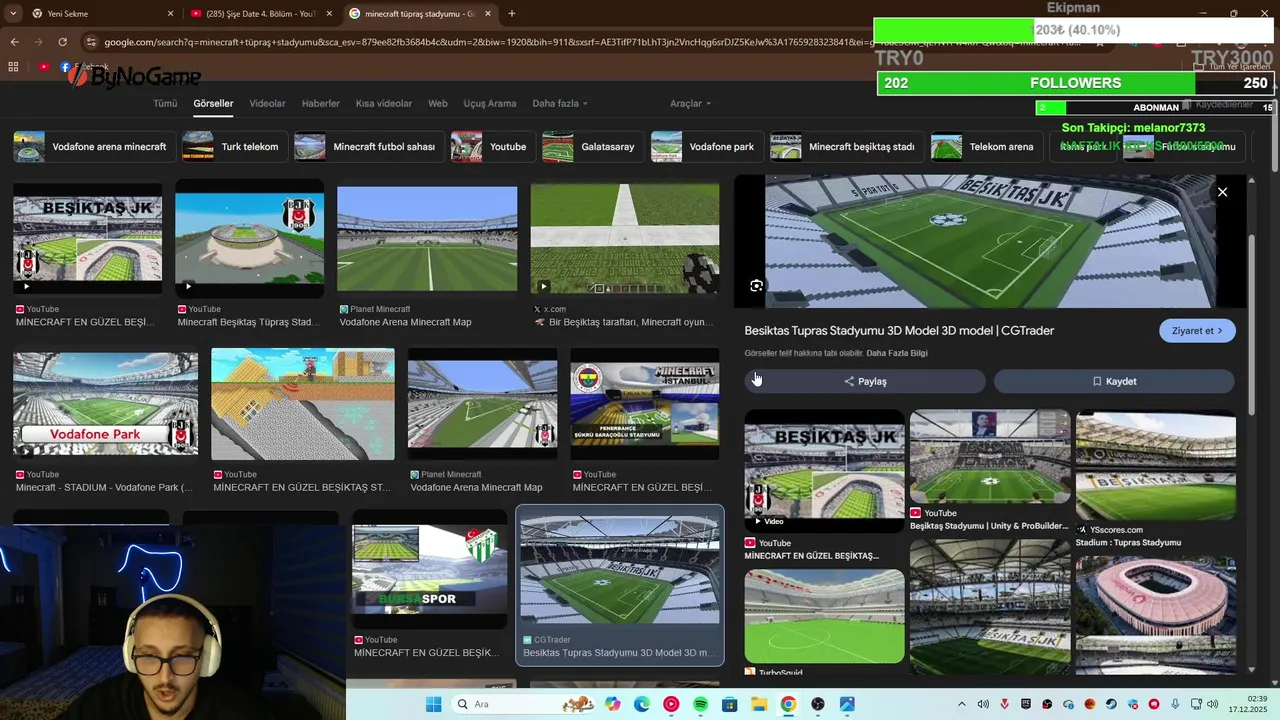Select the Galatasaray suggestion chip
The image size is (1280, 720).
click(x=593, y=147)
